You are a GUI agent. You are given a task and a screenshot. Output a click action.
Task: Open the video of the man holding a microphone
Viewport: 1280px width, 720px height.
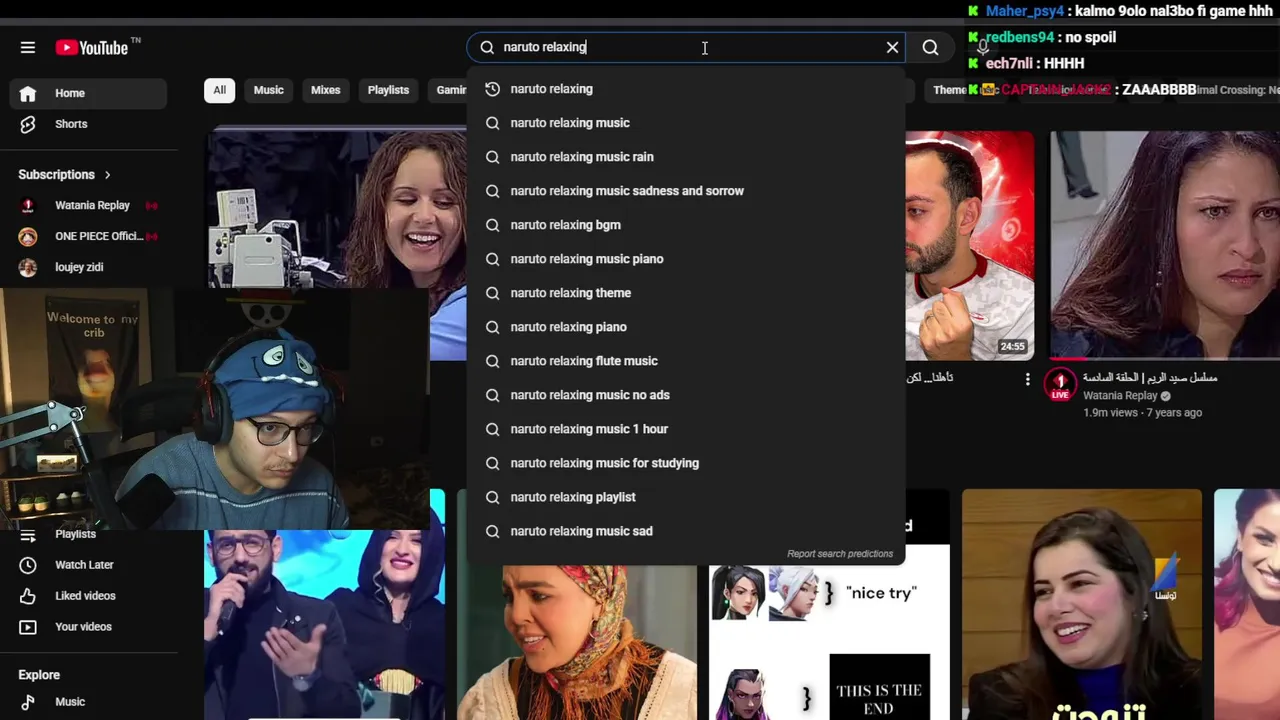click(x=324, y=625)
